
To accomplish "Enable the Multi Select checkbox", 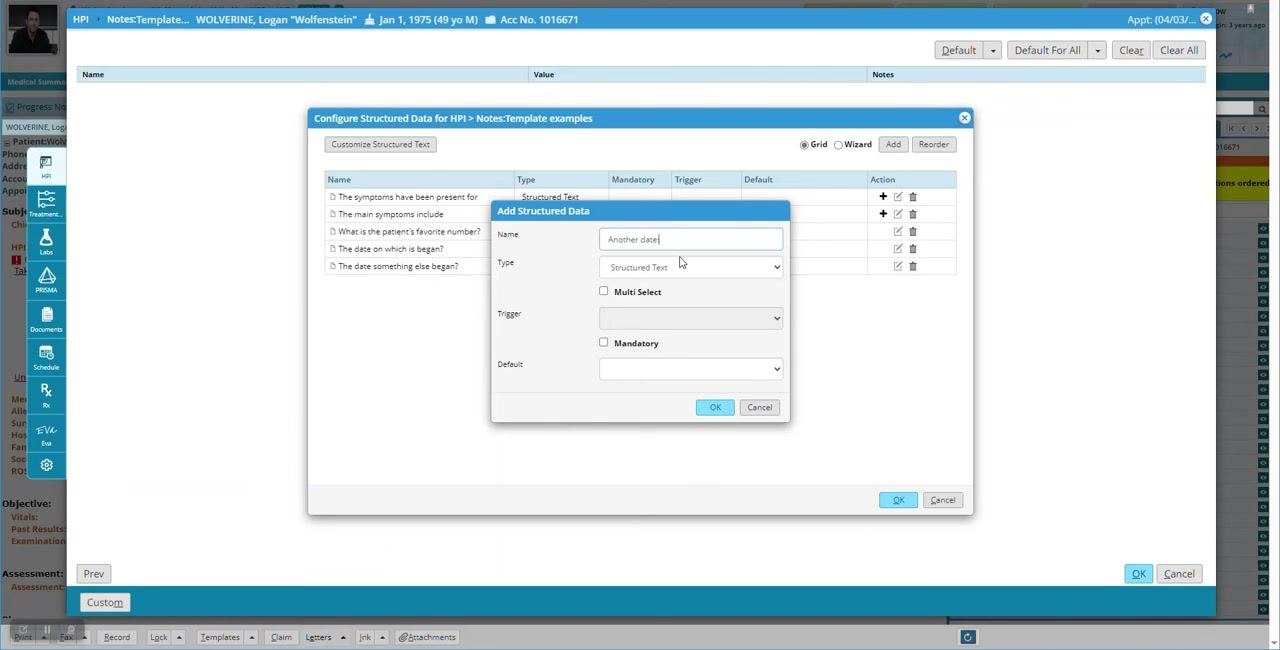I will (x=604, y=291).
